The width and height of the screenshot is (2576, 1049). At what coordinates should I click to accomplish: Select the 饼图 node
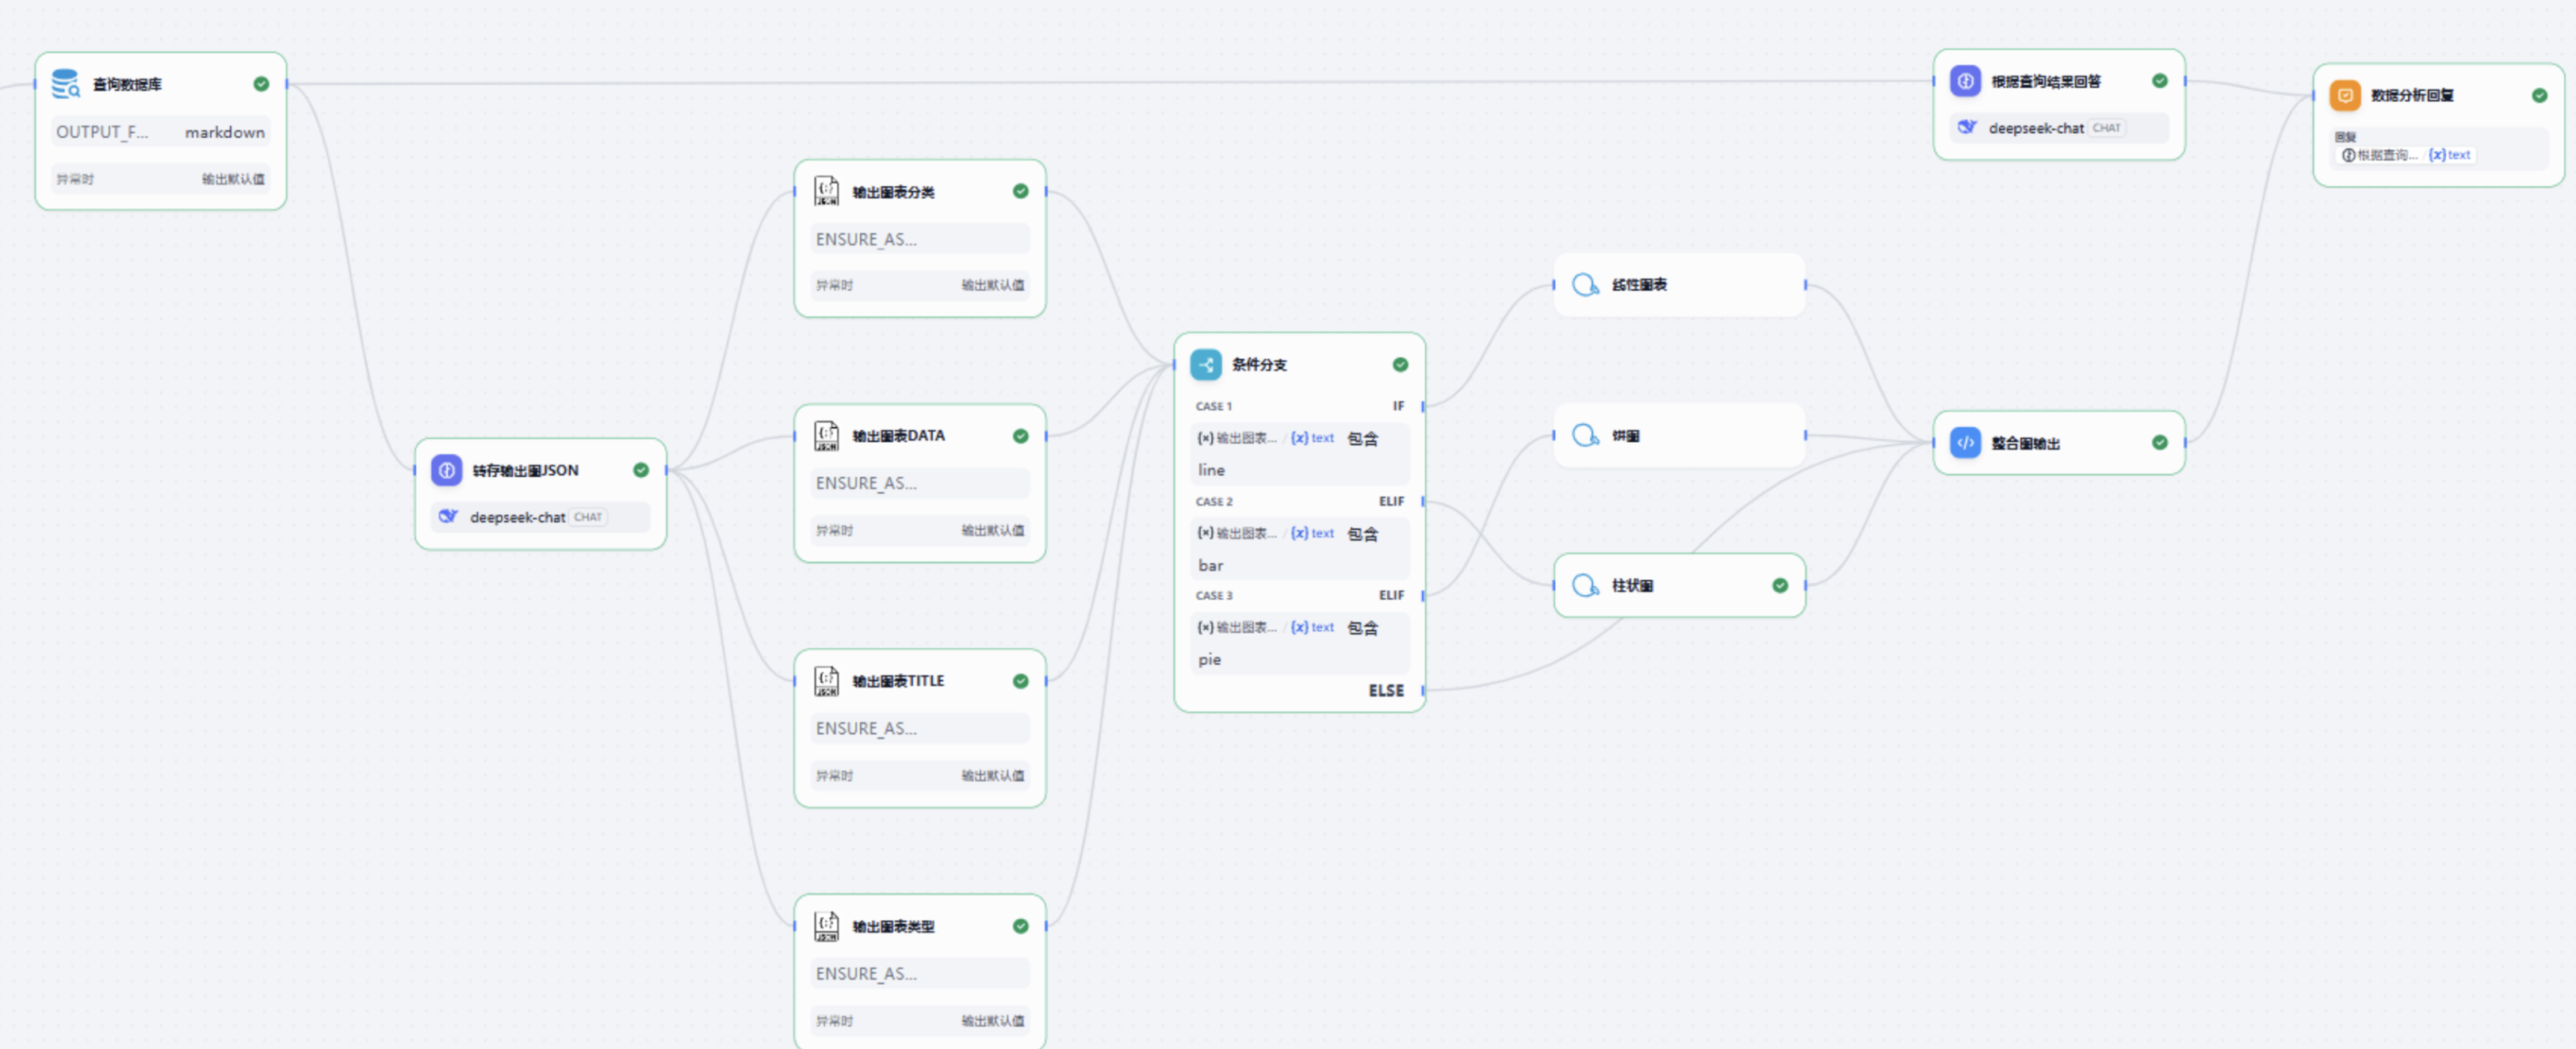point(1680,436)
